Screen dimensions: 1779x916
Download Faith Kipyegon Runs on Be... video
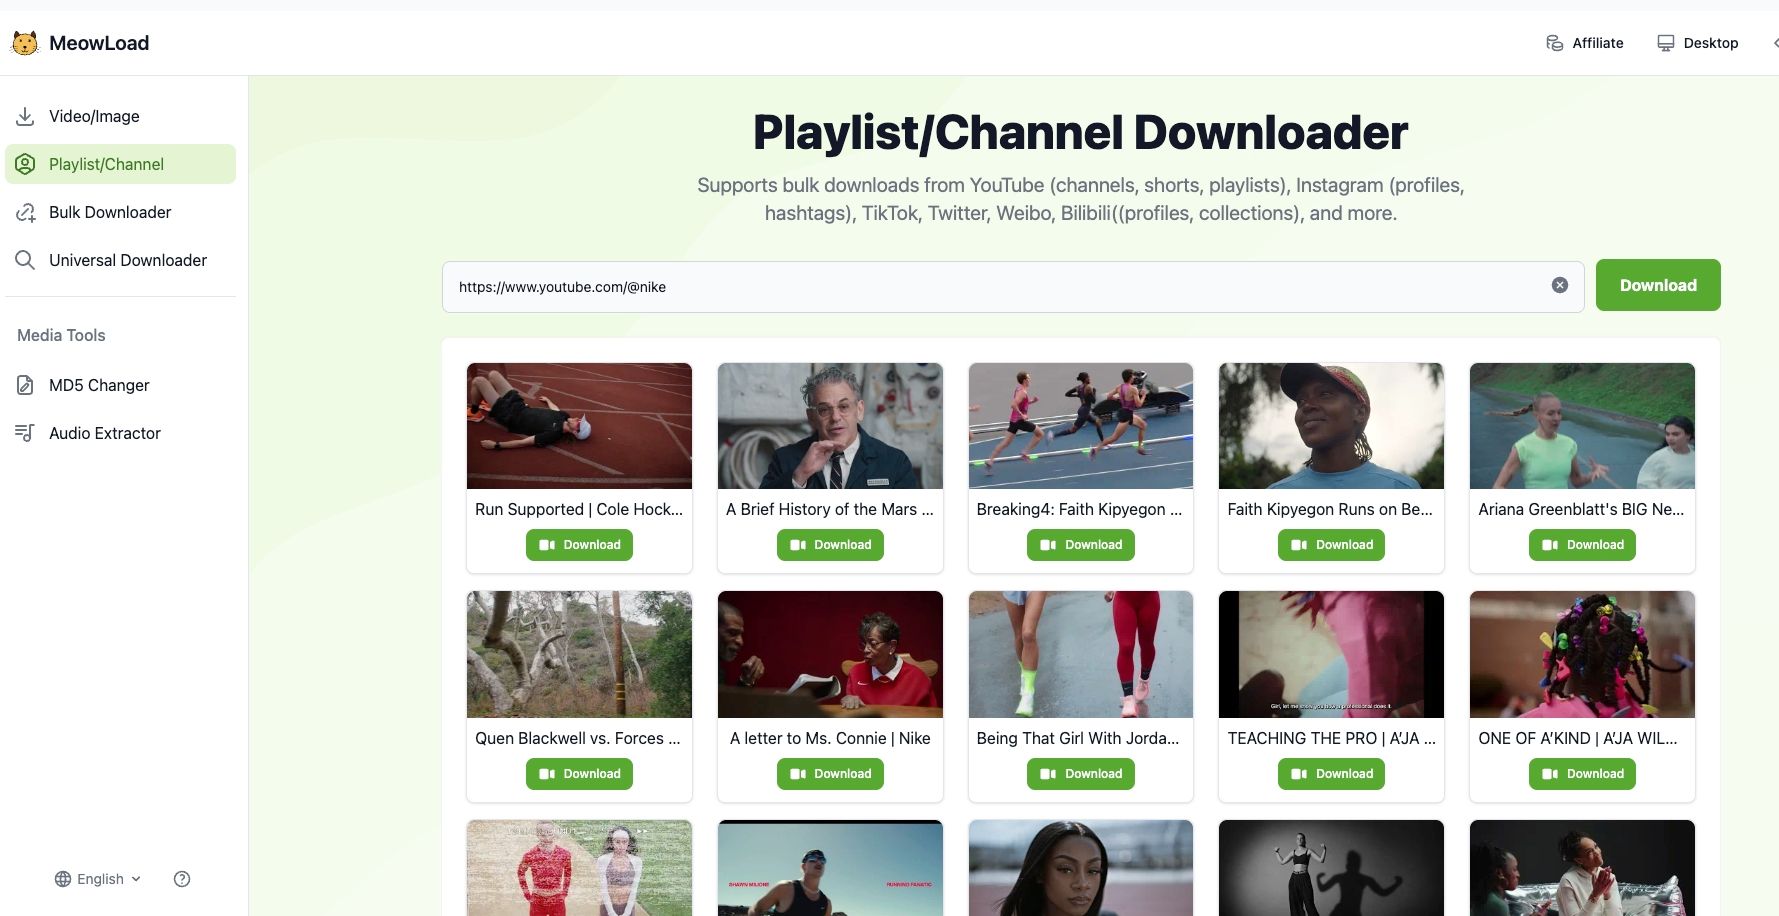coord(1331,545)
